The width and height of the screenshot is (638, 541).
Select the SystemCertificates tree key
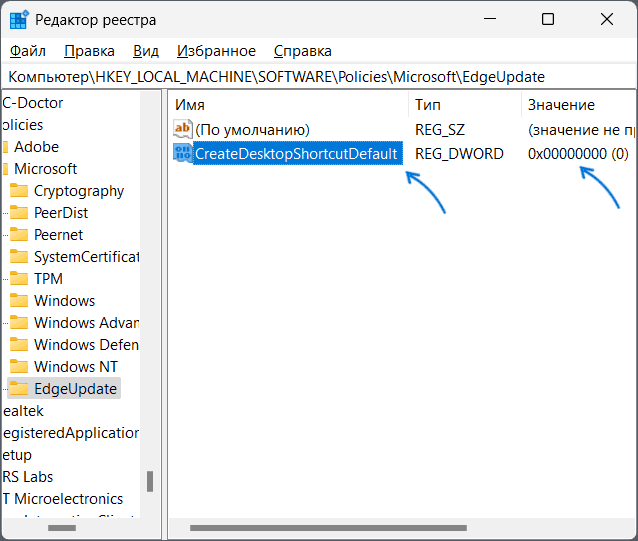click(86, 257)
